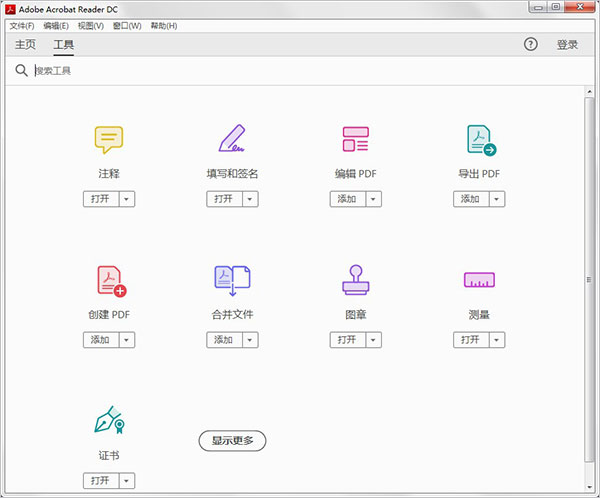Click the 创建 PDF tool icon
The image size is (600, 498).
pyautogui.click(x=110, y=280)
